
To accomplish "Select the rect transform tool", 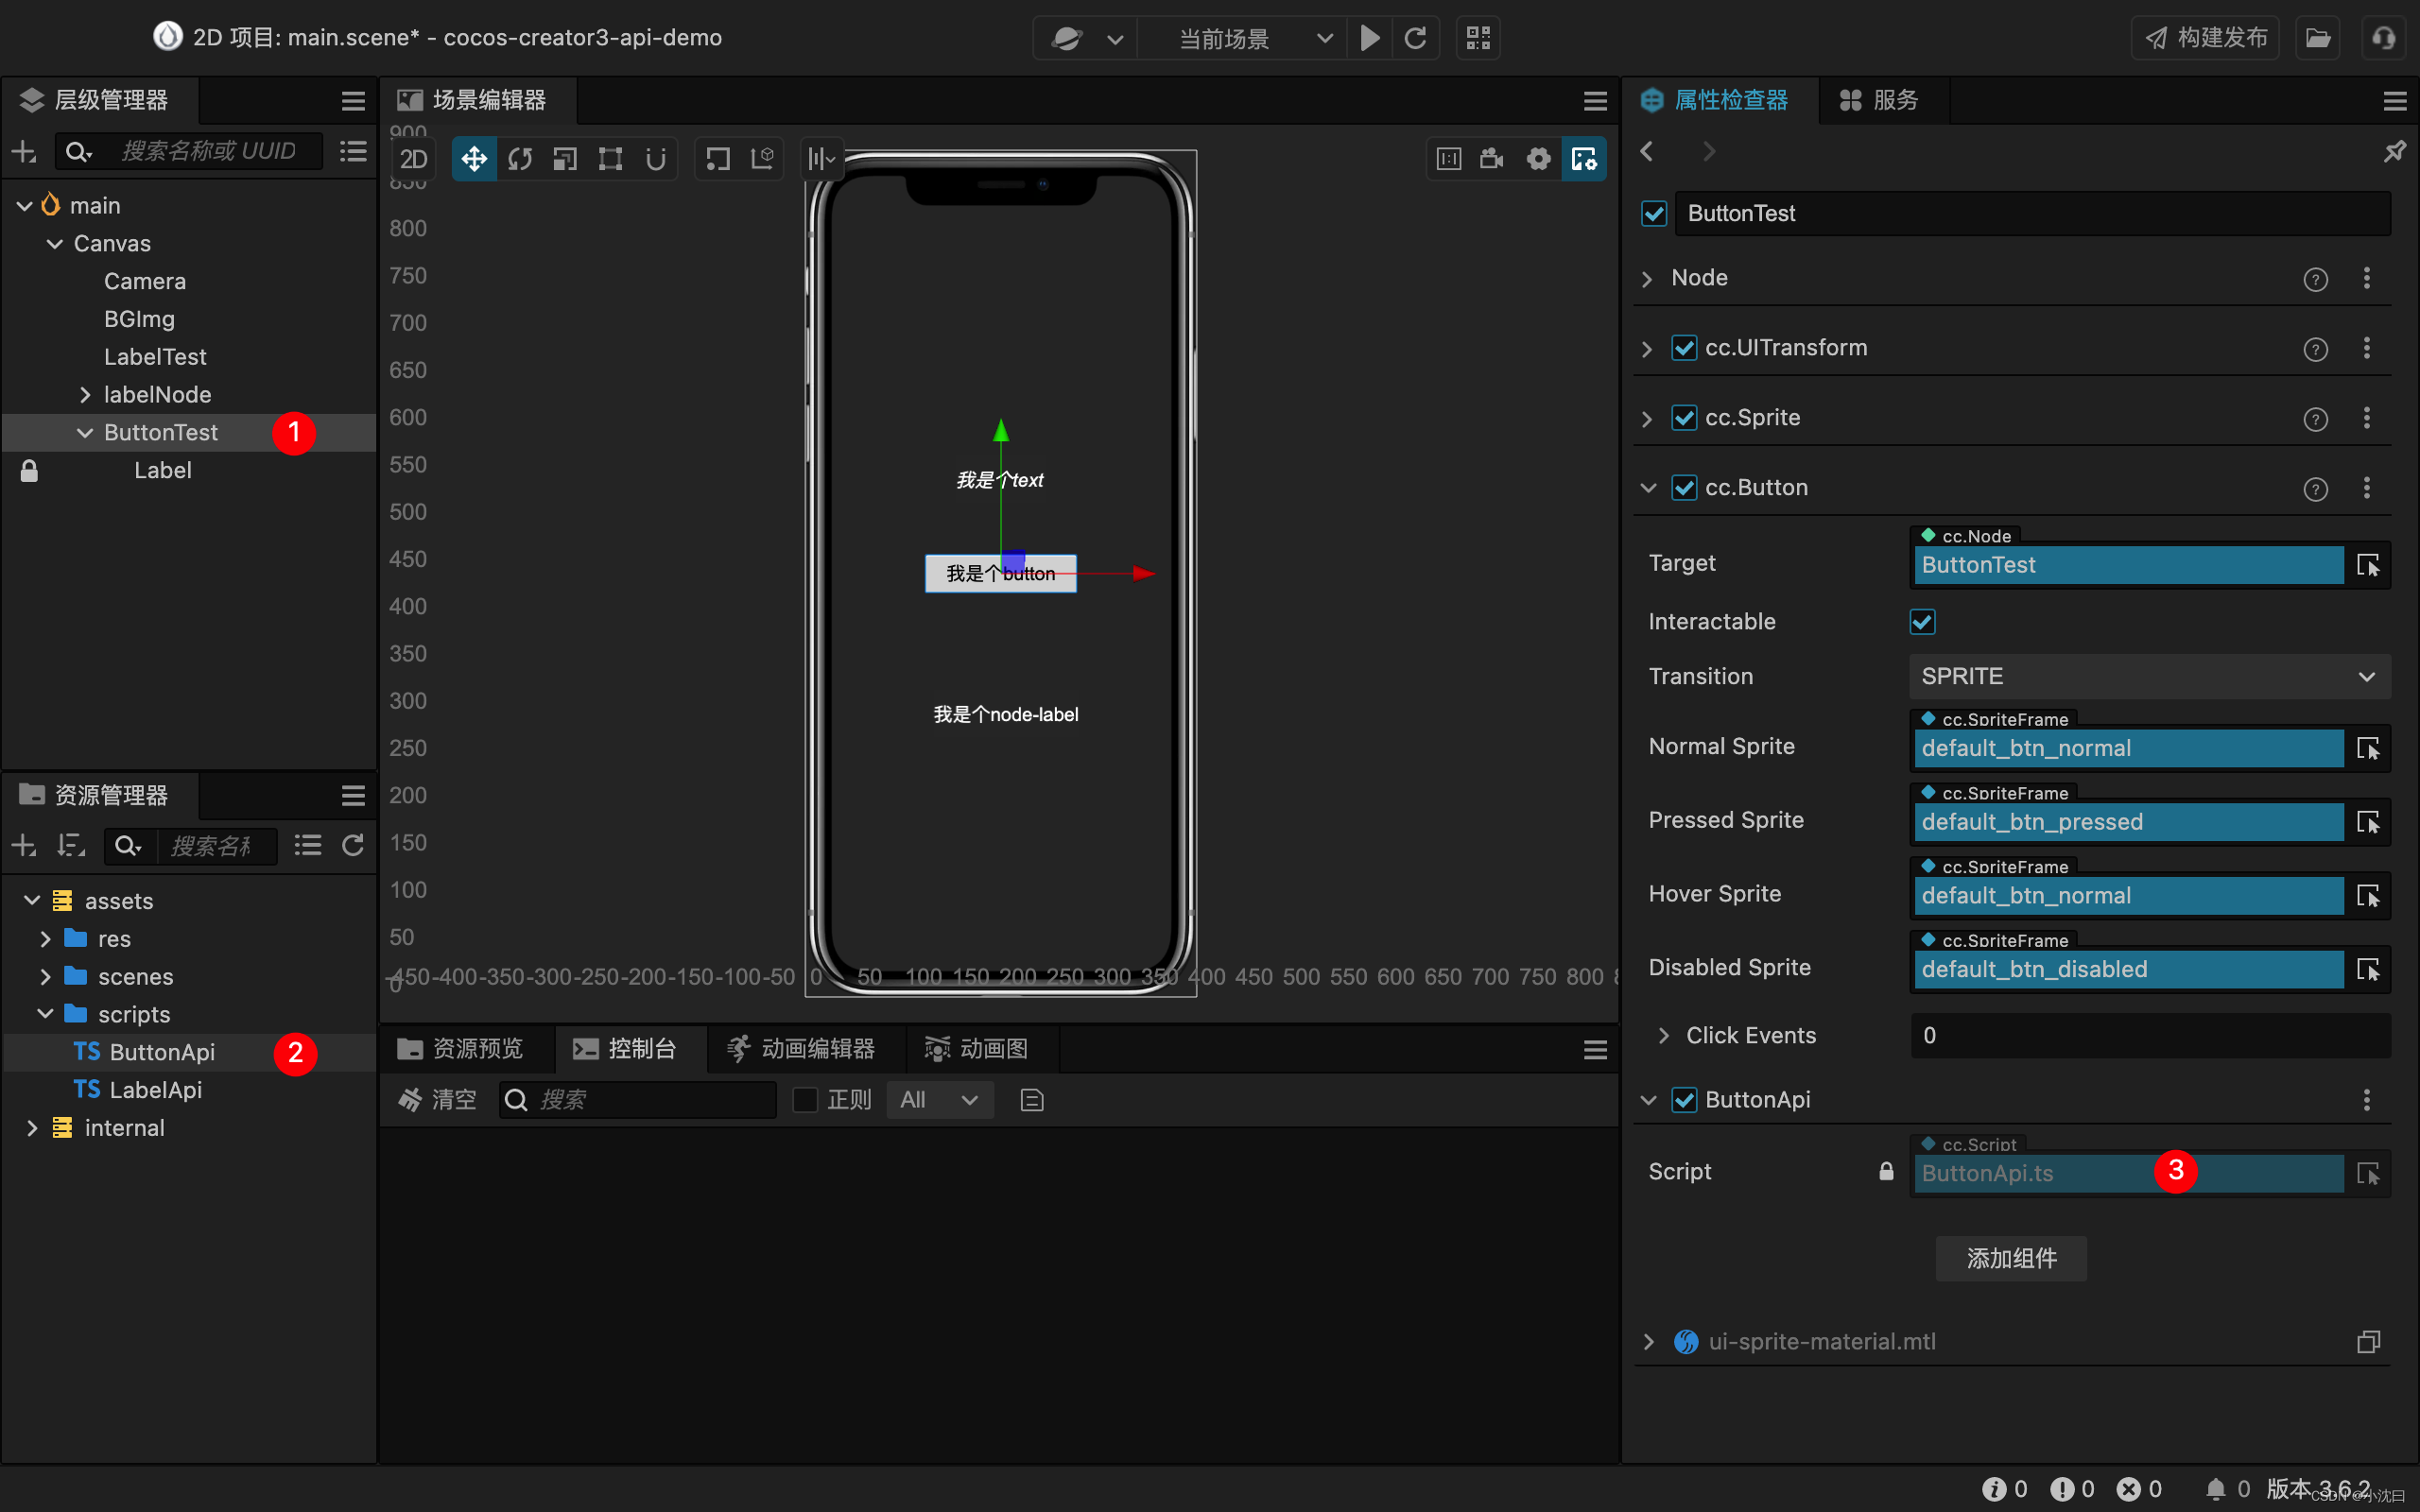I will (611, 158).
